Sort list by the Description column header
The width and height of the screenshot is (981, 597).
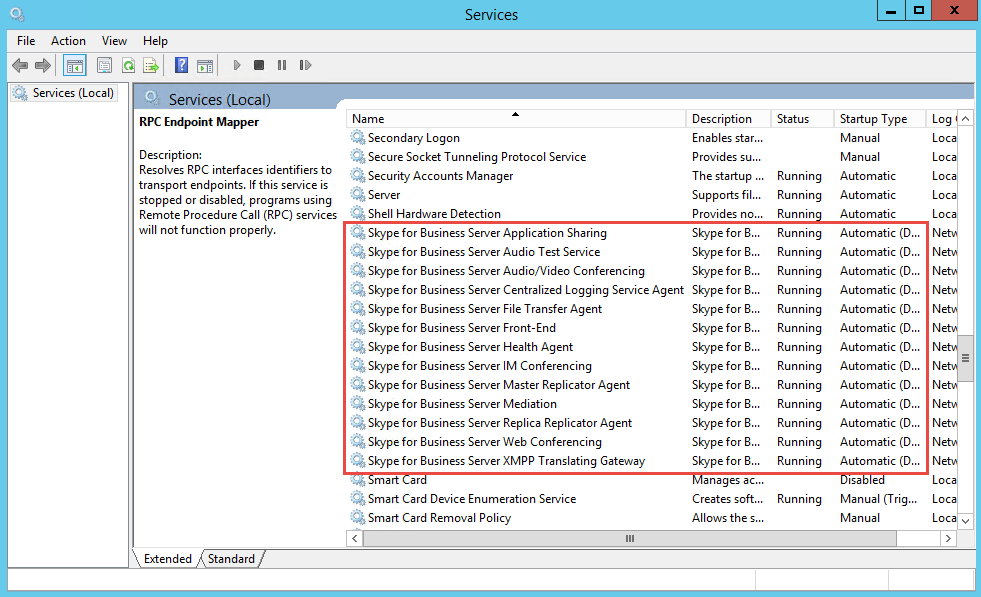click(729, 119)
